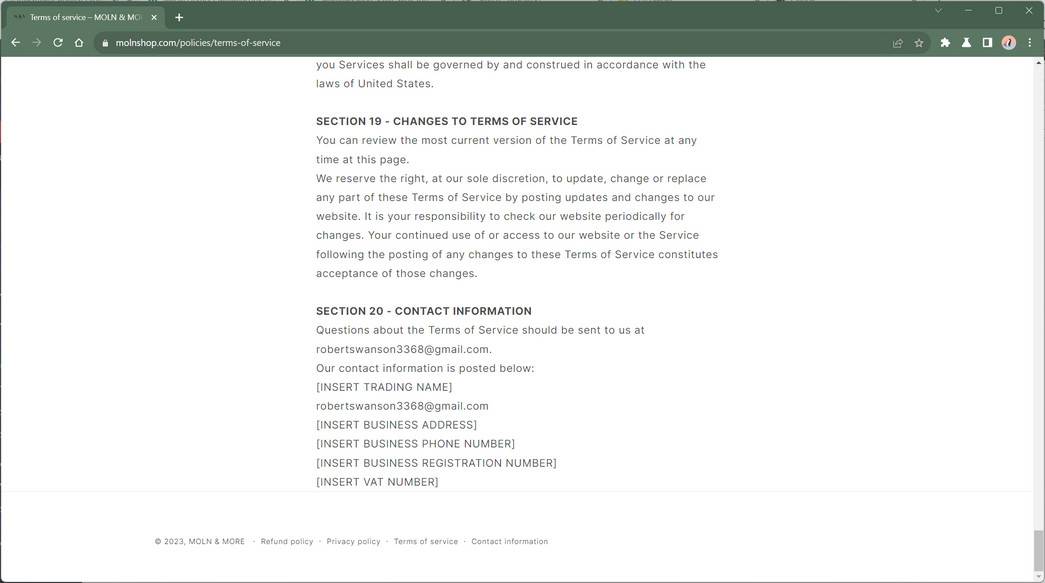View site security info via lock icon
Screen dimensions: 1045x583
click(104, 43)
